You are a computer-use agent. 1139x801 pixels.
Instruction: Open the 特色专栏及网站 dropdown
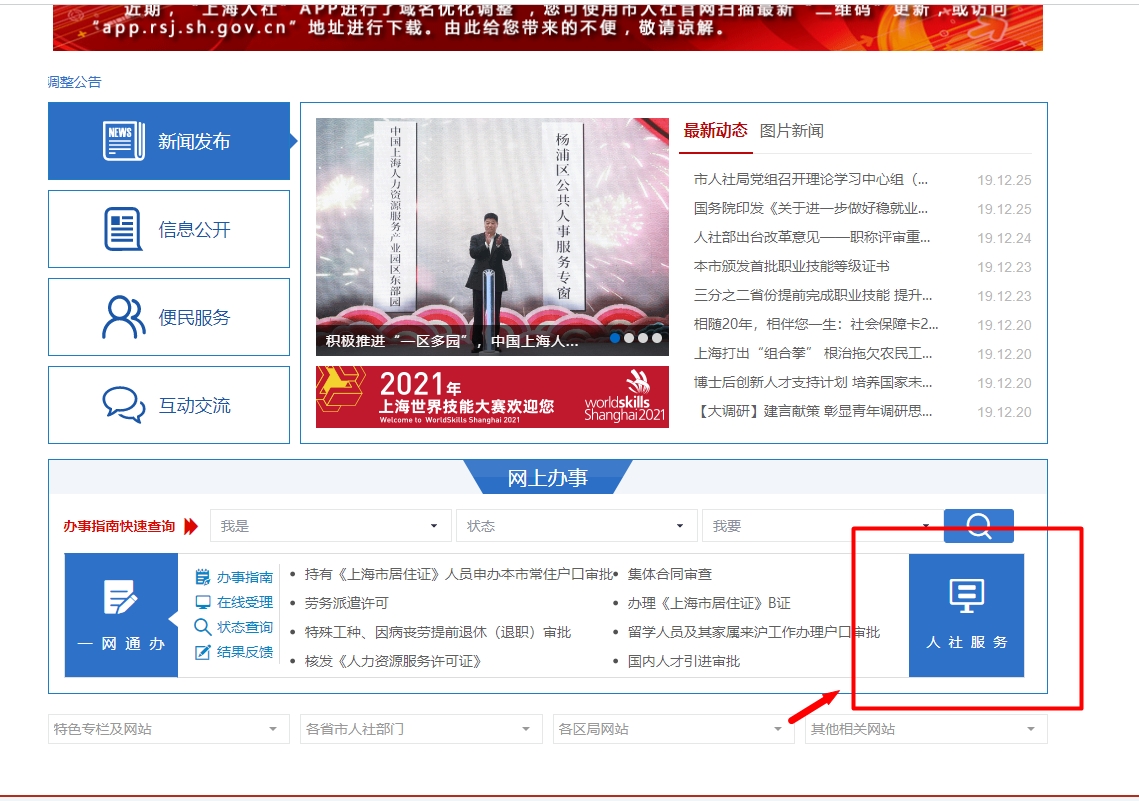point(168,729)
